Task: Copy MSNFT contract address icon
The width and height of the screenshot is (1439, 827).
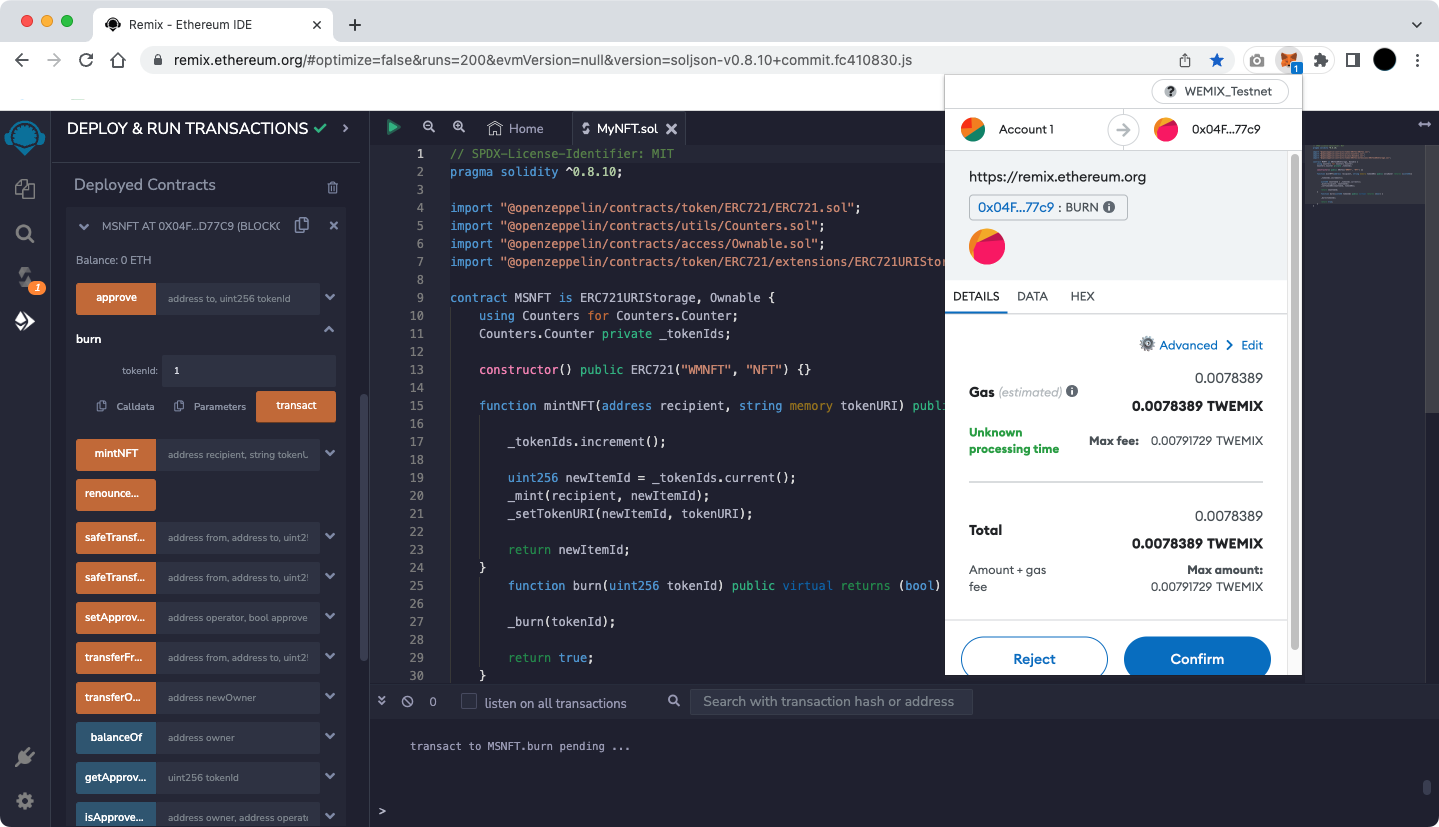Action: [302, 226]
